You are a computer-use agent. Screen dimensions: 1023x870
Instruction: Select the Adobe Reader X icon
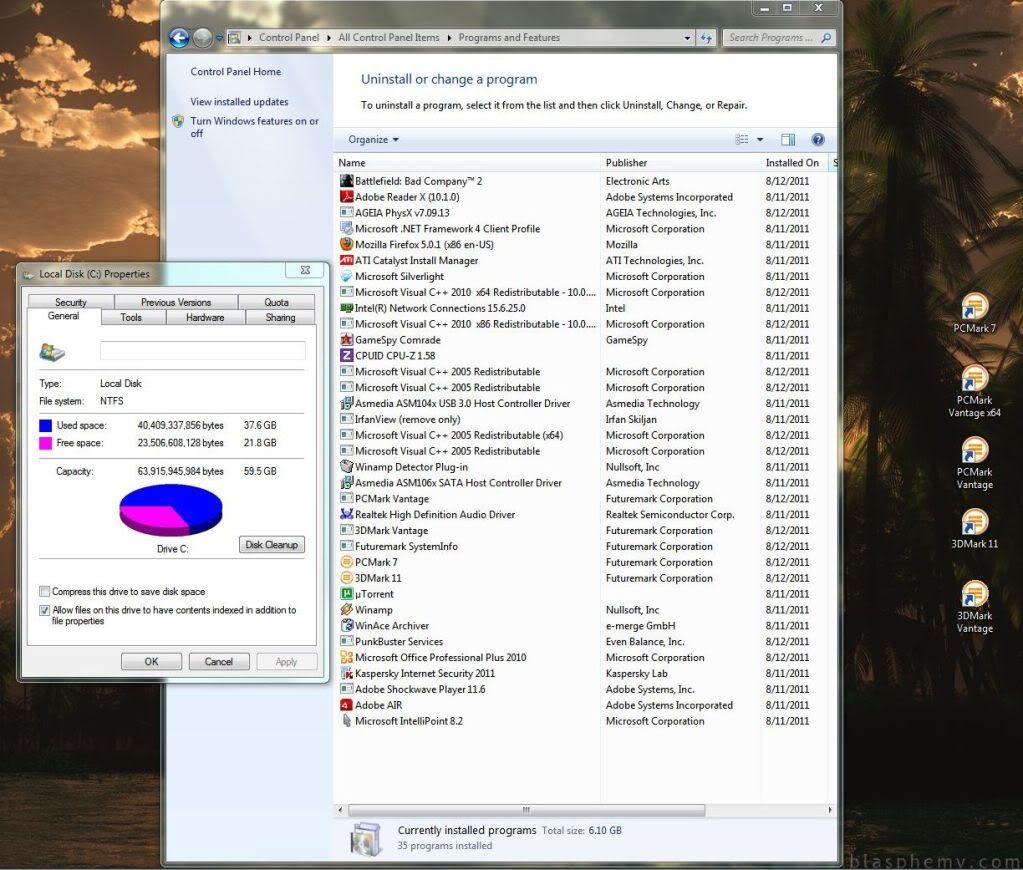346,196
